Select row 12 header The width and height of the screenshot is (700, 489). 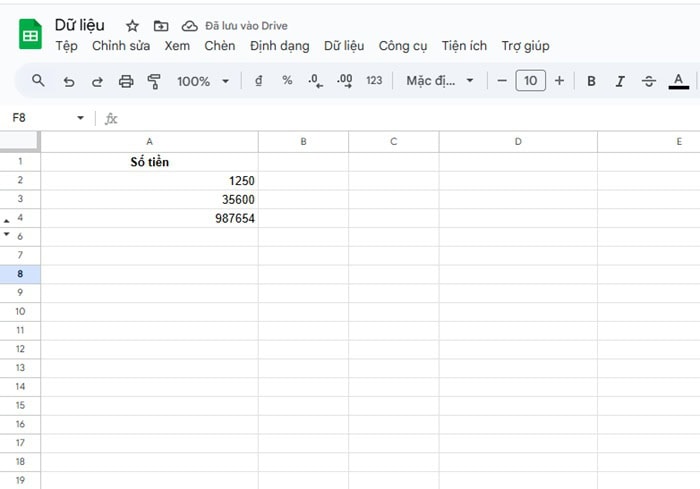coord(20,349)
